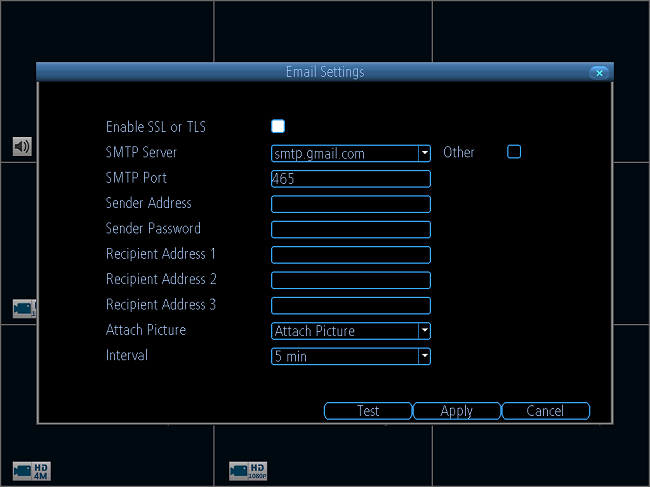Viewport: 650px width, 487px height.
Task: Click the HD 4M camera icon
Action: 32,471
